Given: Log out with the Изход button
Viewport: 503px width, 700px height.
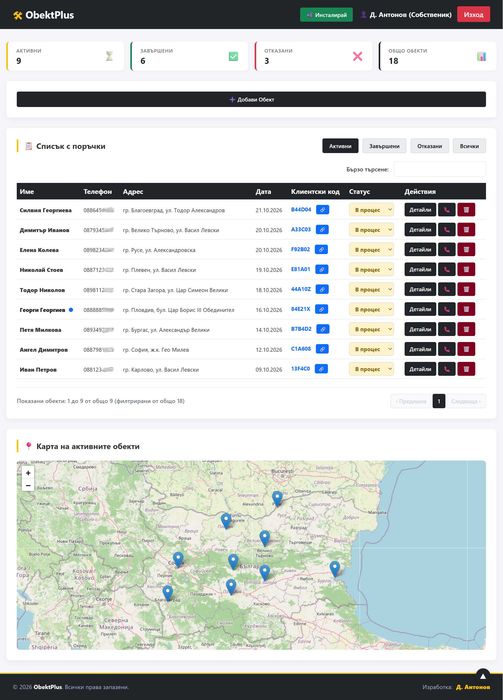Looking at the screenshot, I should [474, 15].
